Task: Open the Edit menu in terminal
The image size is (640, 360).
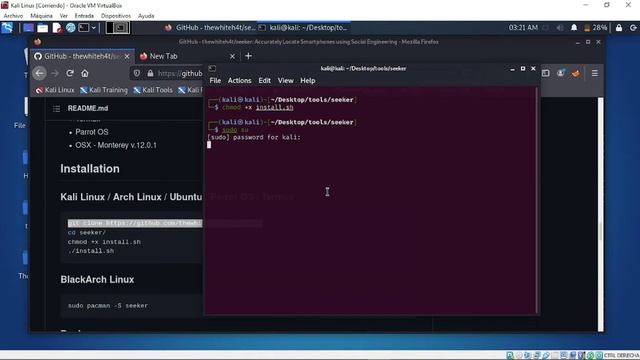Action: 264,80
